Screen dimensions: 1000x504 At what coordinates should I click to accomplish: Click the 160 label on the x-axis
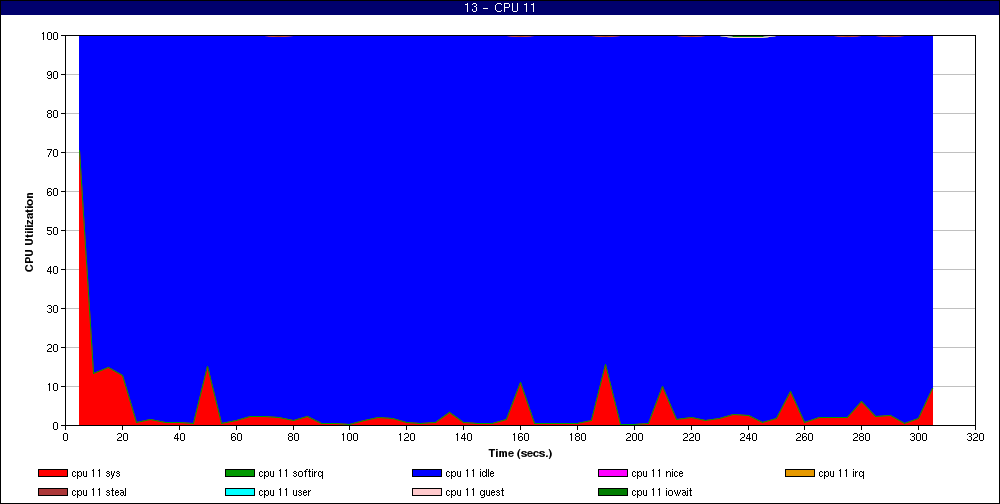(520, 437)
